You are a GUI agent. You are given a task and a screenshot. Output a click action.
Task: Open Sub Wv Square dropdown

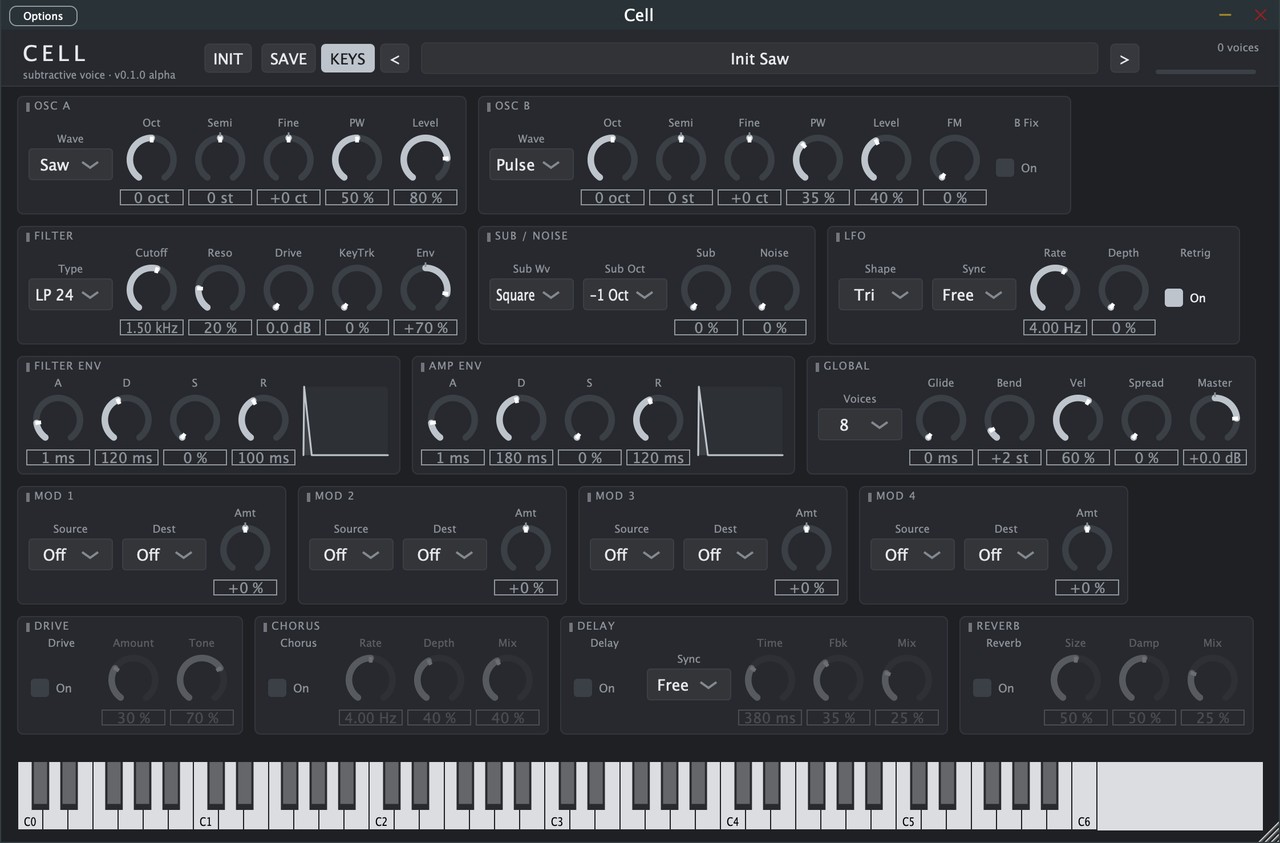pos(531,295)
